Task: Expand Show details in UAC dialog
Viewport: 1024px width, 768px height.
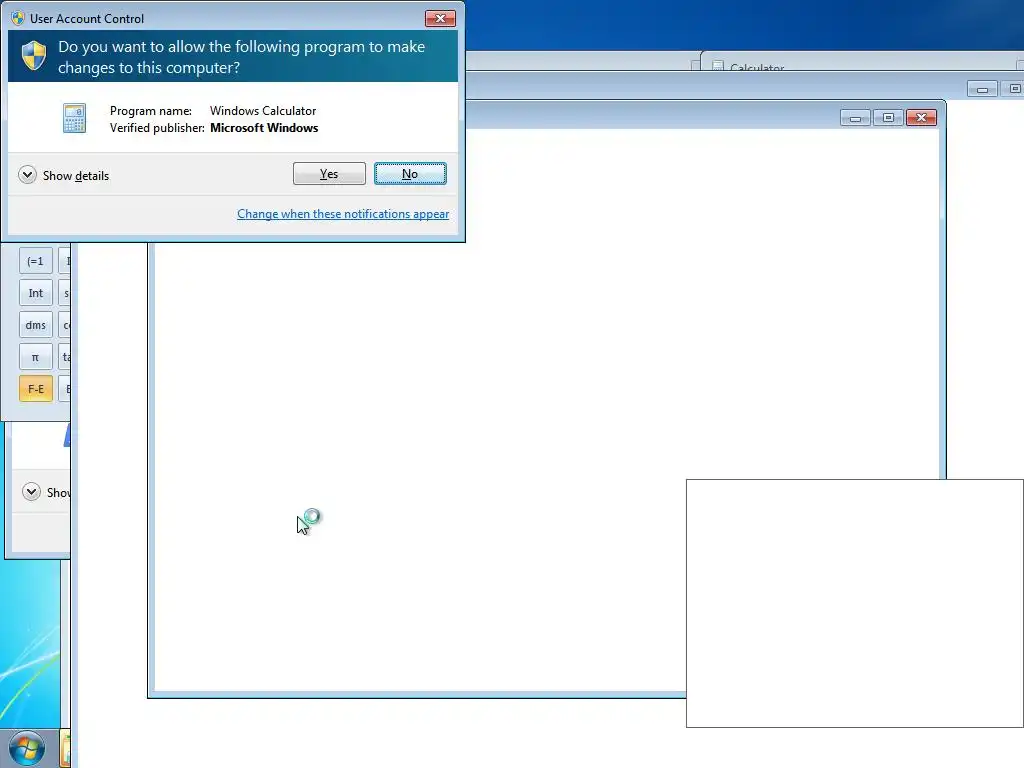Action: (64, 175)
